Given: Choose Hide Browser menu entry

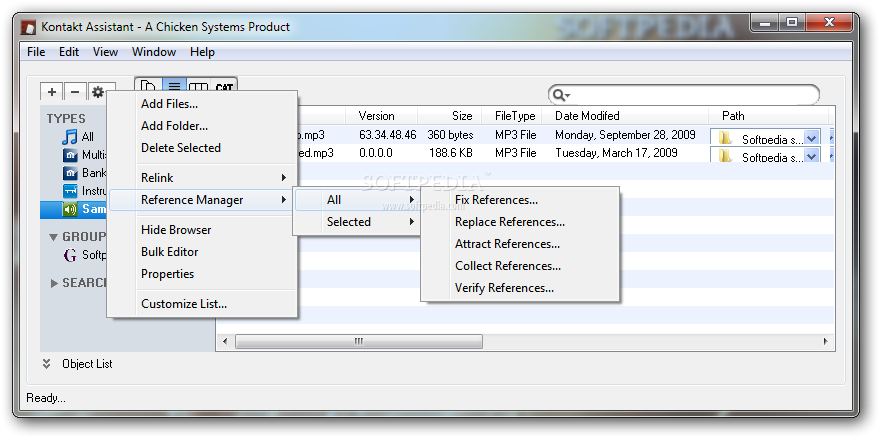Looking at the screenshot, I should tap(202, 230).
